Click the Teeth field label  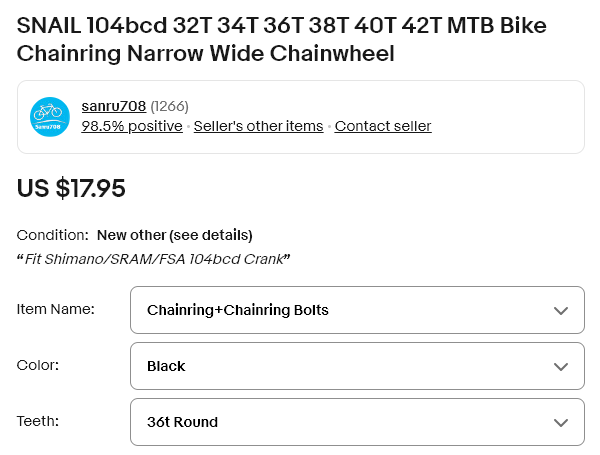pyautogui.click(x=39, y=421)
